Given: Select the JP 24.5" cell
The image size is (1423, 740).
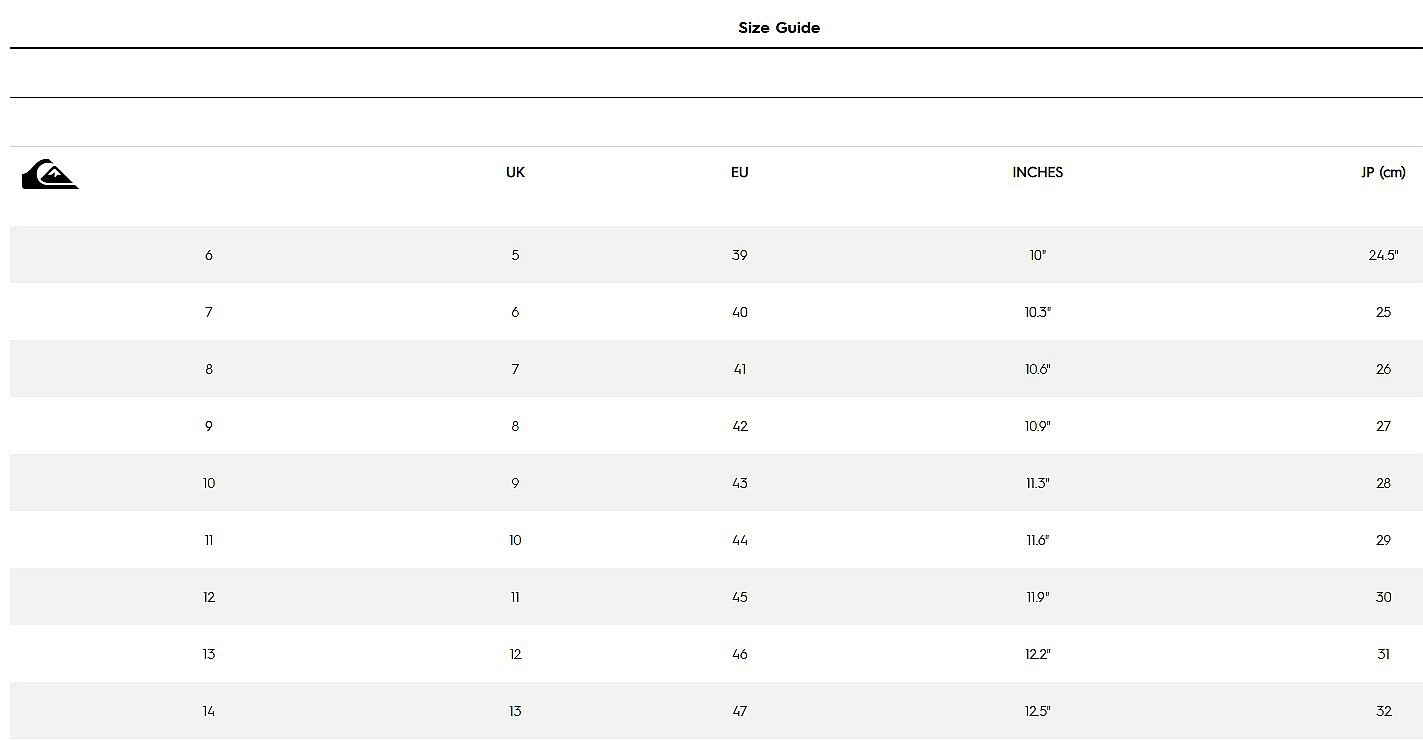Looking at the screenshot, I should point(1383,255).
